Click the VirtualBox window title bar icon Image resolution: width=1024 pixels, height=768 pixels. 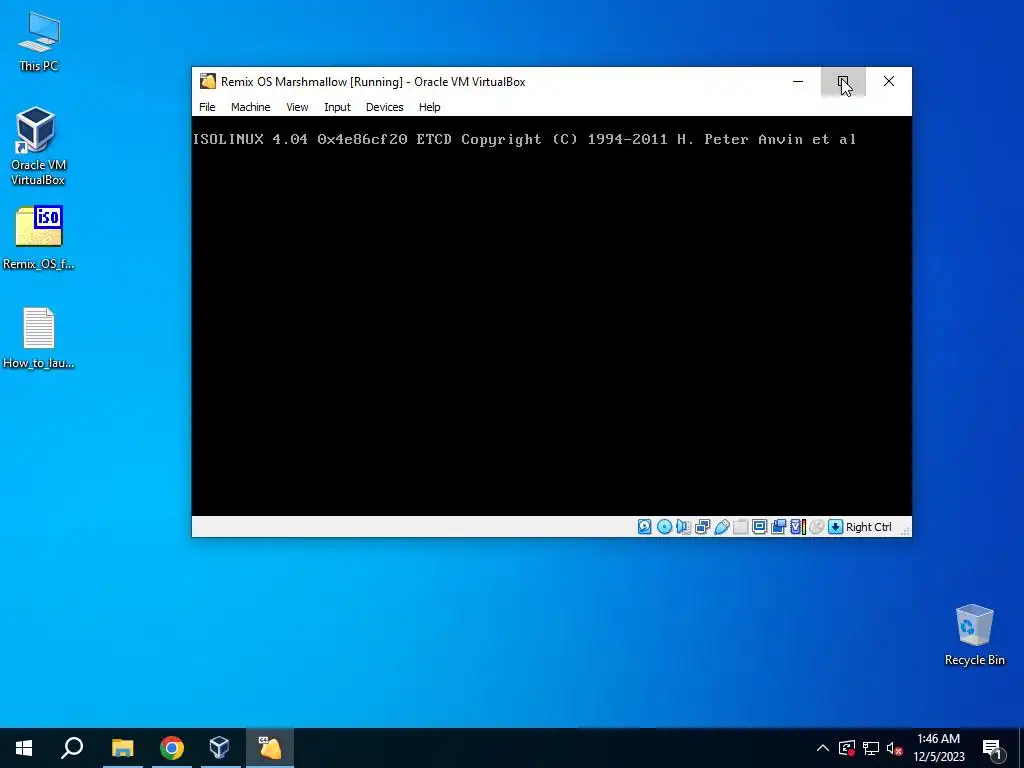[x=208, y=82]
